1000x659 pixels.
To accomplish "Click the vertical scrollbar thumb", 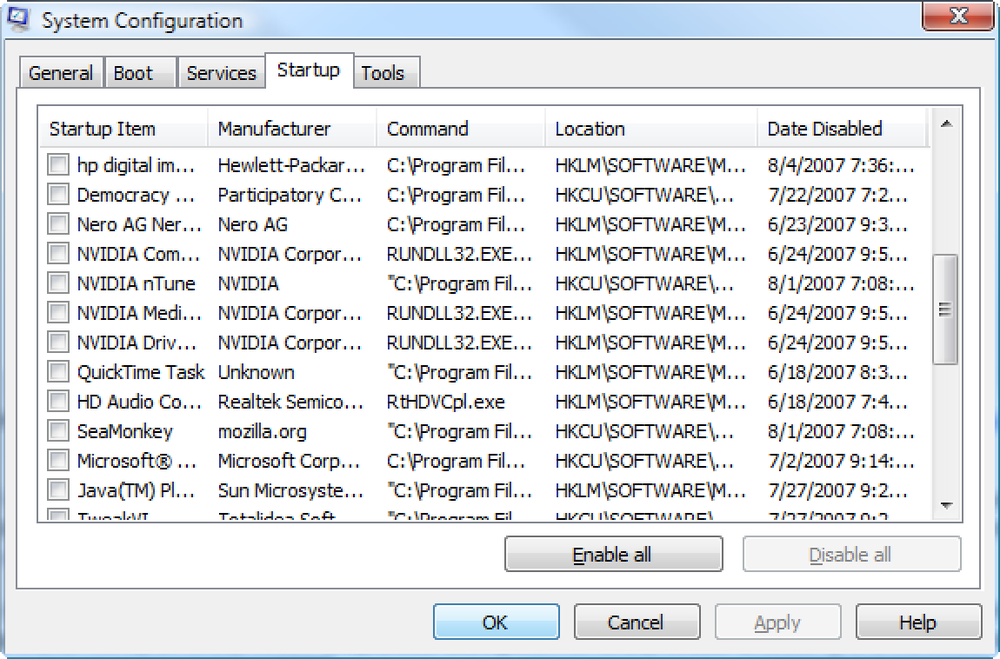I will [x=945, y=309].
